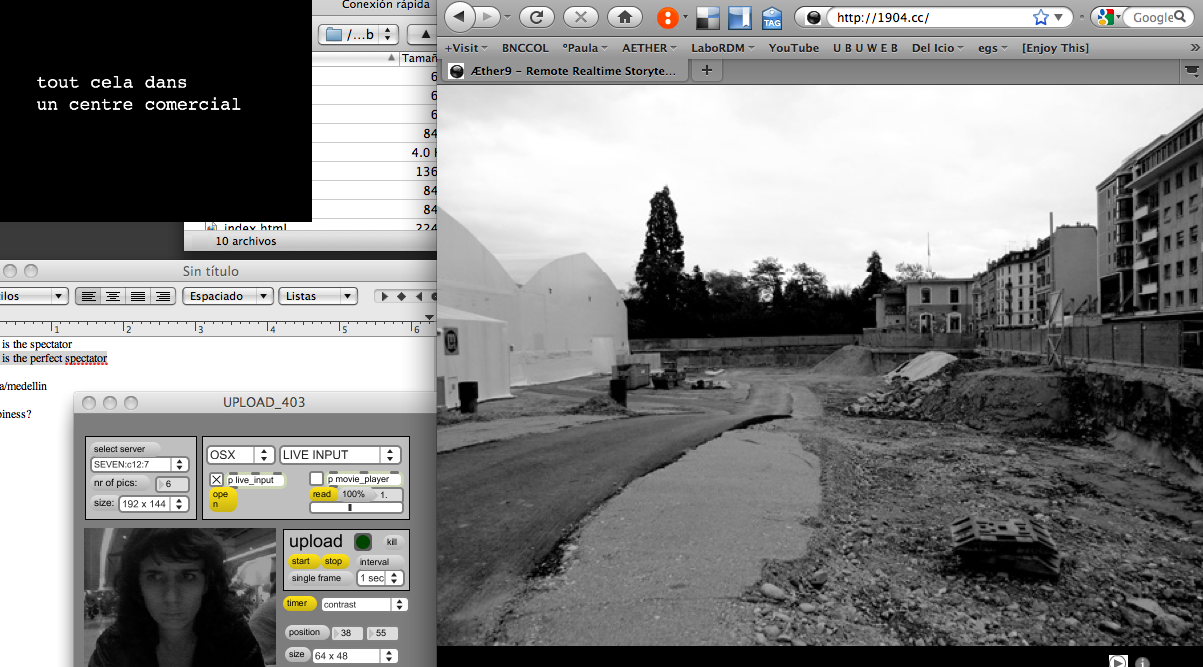1203x667 pixels.
Task: Open the LIVE INPUT source dropdown
Action: click(340, 455)
